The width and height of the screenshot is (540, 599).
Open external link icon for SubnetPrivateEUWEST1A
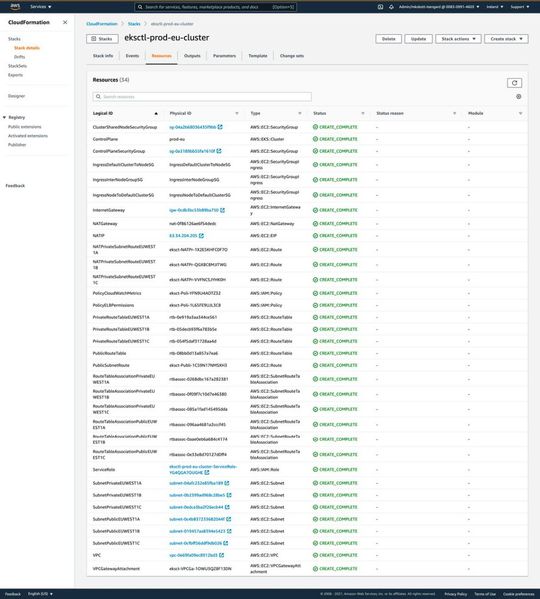click(x=227, y=483)
